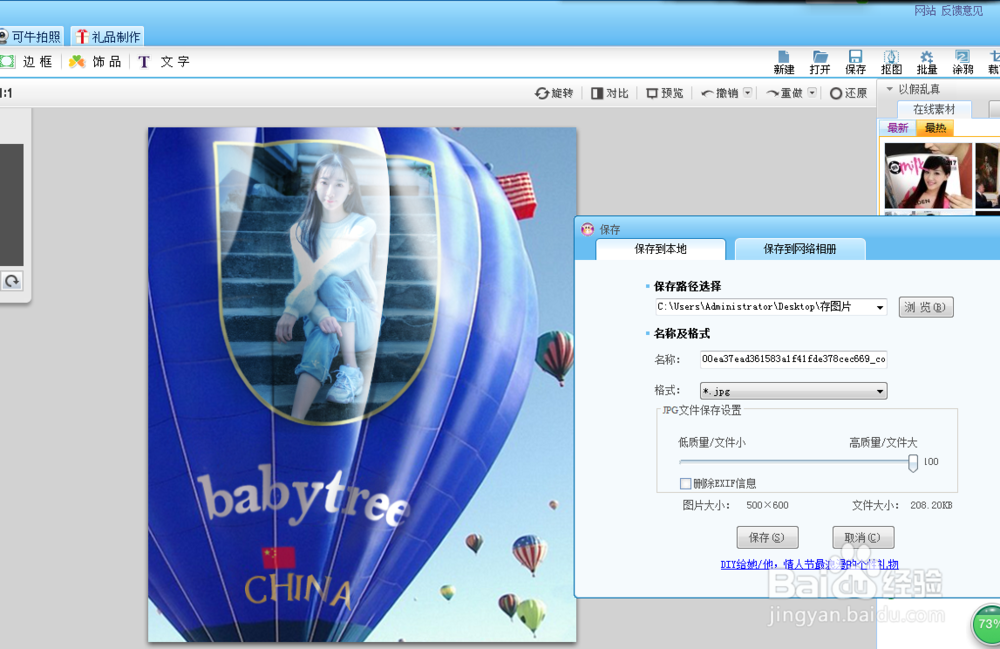Open the DIY gift promotional link
1000x649 pixels.
click(x=809, y=564)
